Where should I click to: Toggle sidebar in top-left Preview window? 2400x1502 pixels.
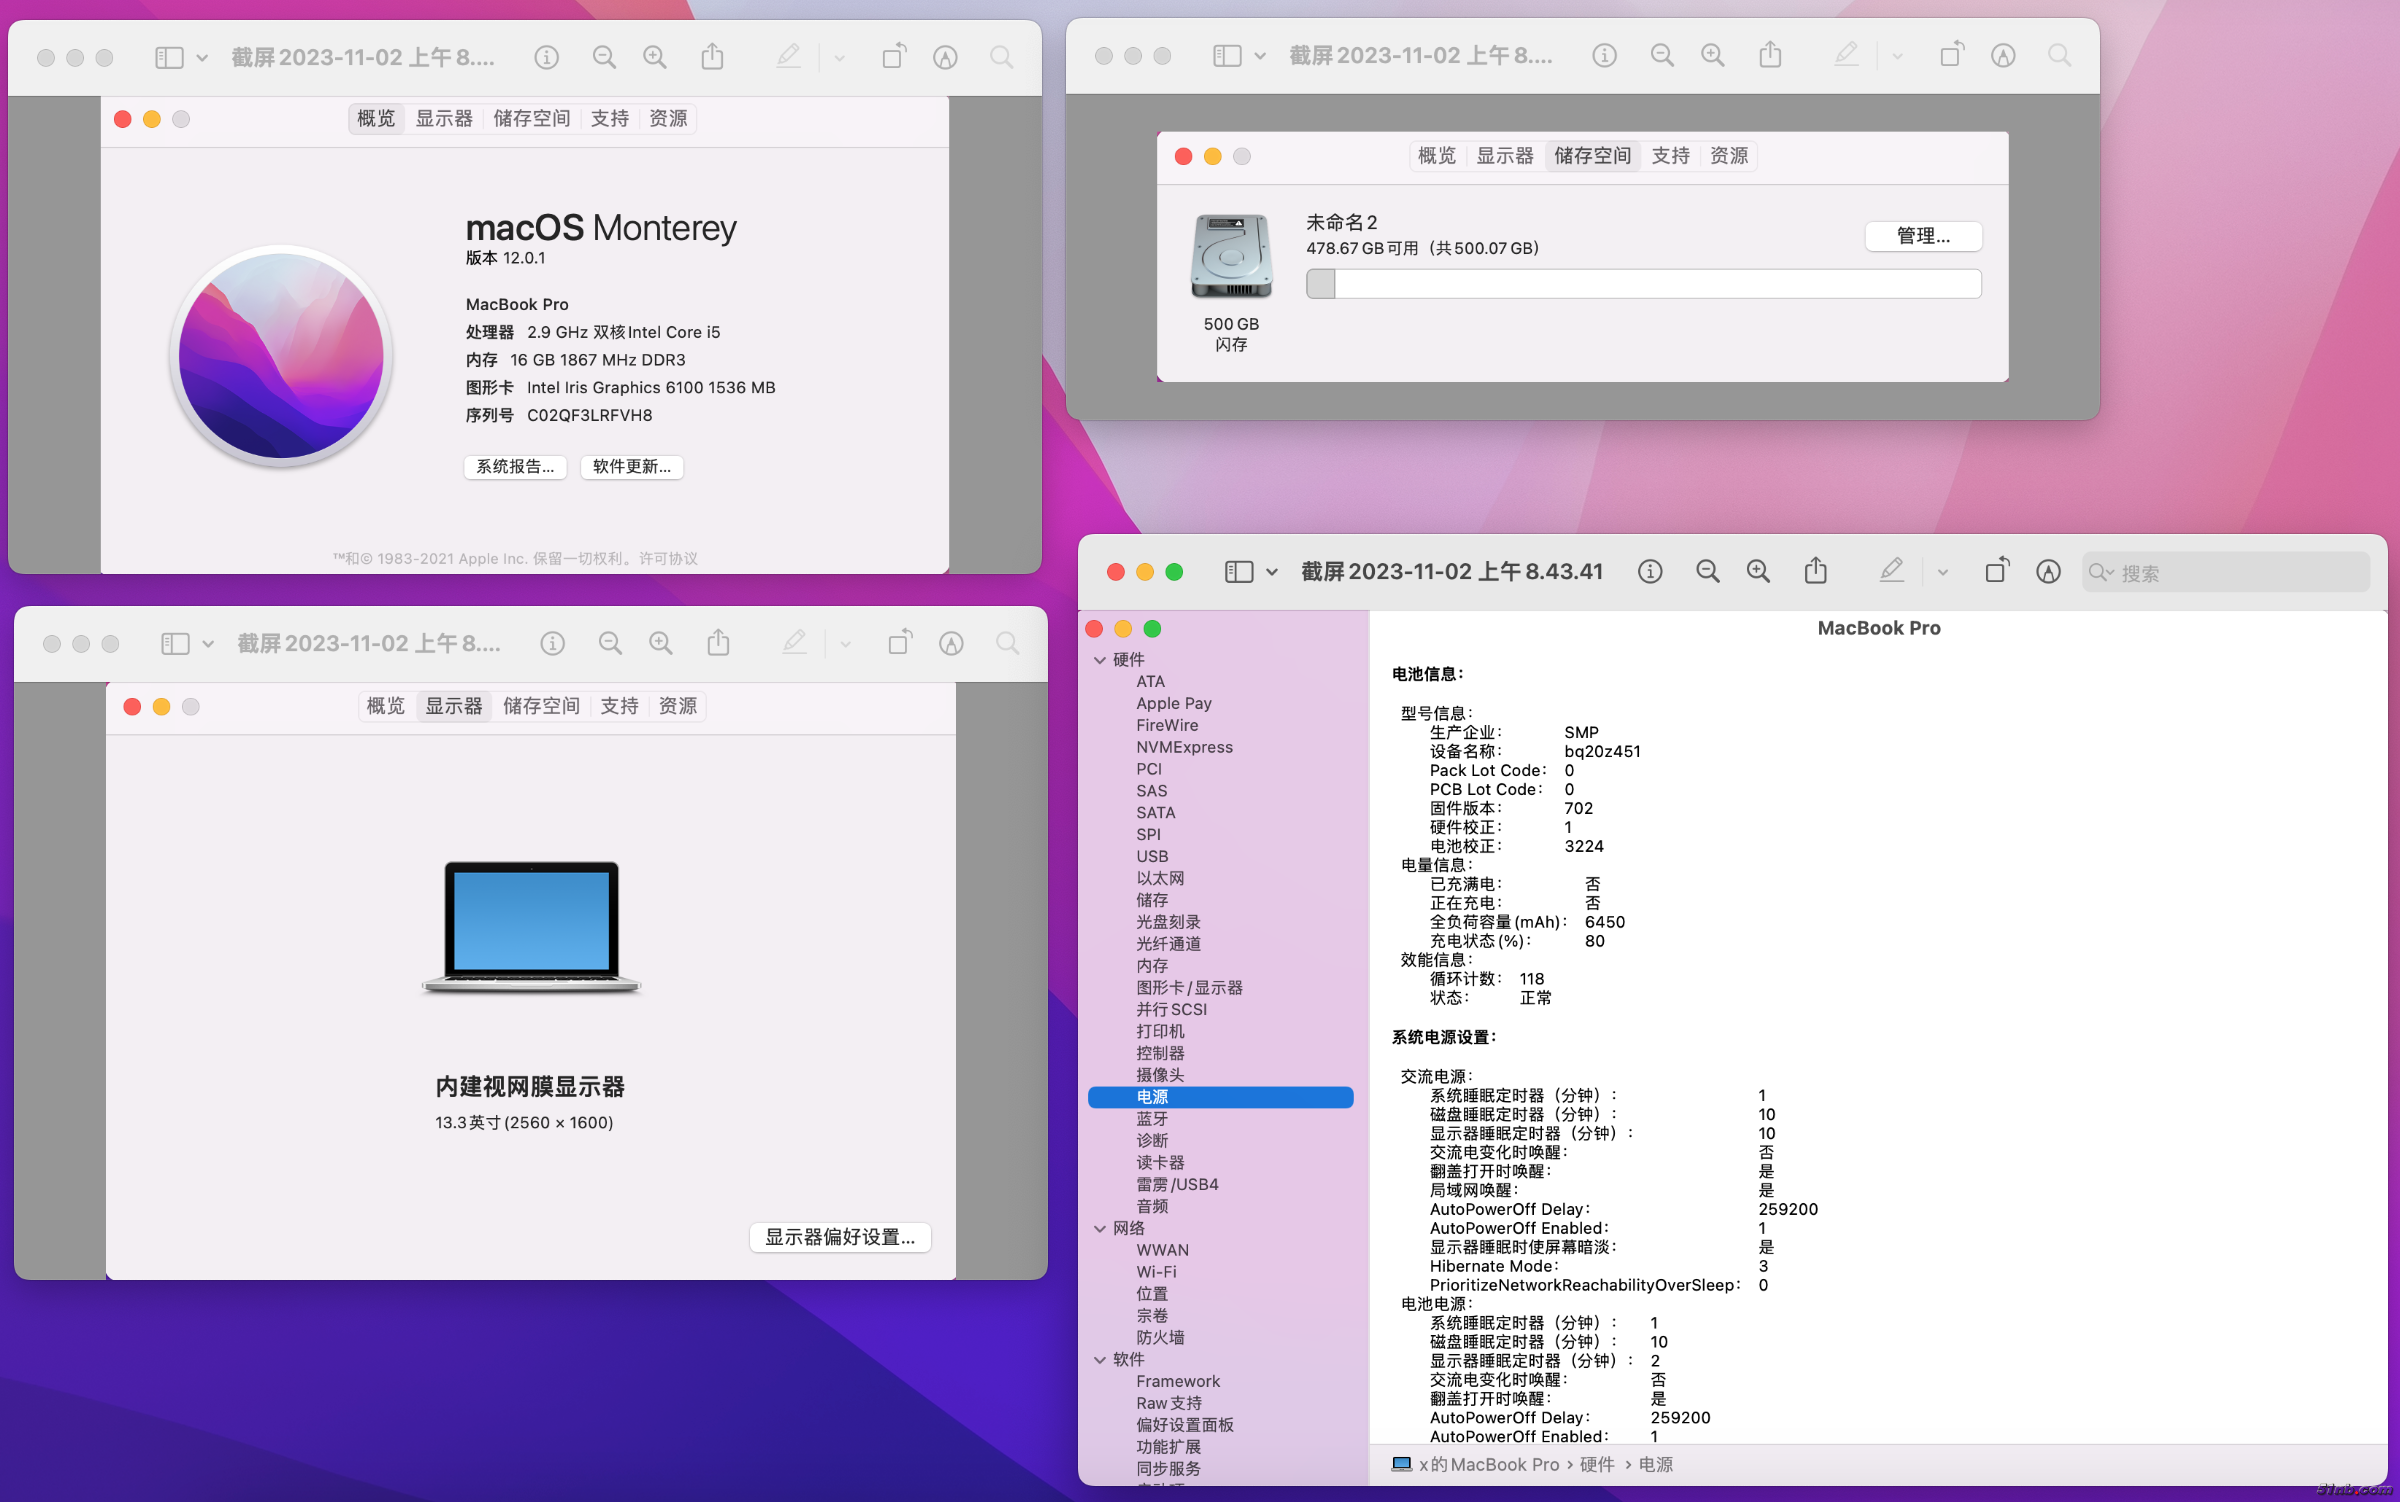point(169,57)
